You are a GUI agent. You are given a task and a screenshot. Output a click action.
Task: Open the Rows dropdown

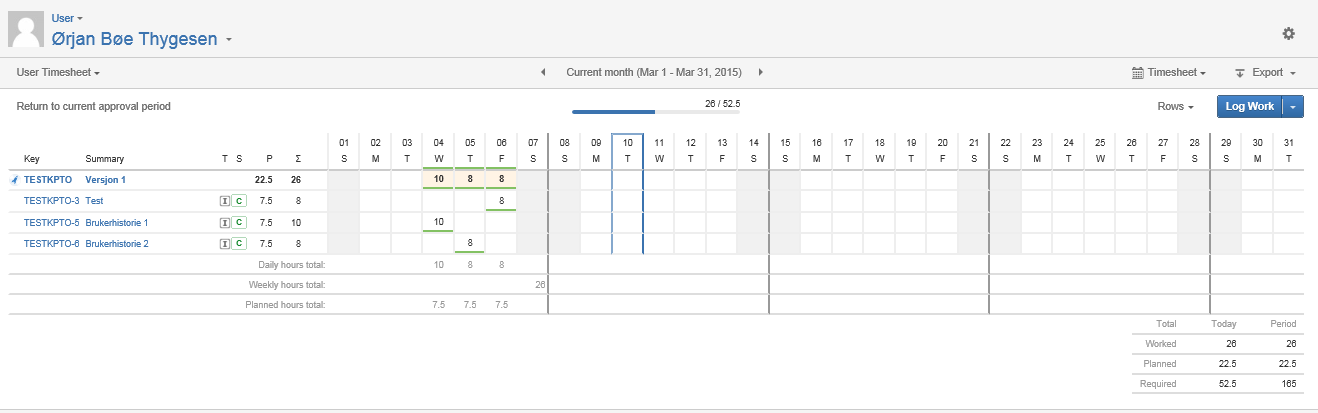coord(1176,106)
